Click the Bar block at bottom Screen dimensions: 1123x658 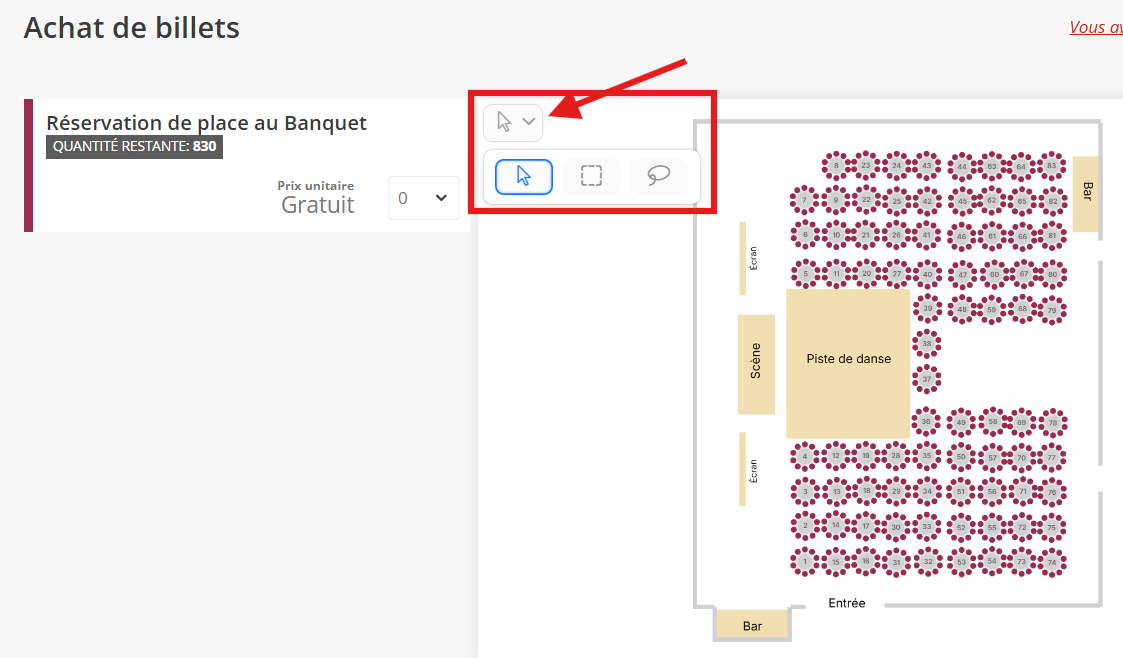pyautogui.click(x=752, y=625)
